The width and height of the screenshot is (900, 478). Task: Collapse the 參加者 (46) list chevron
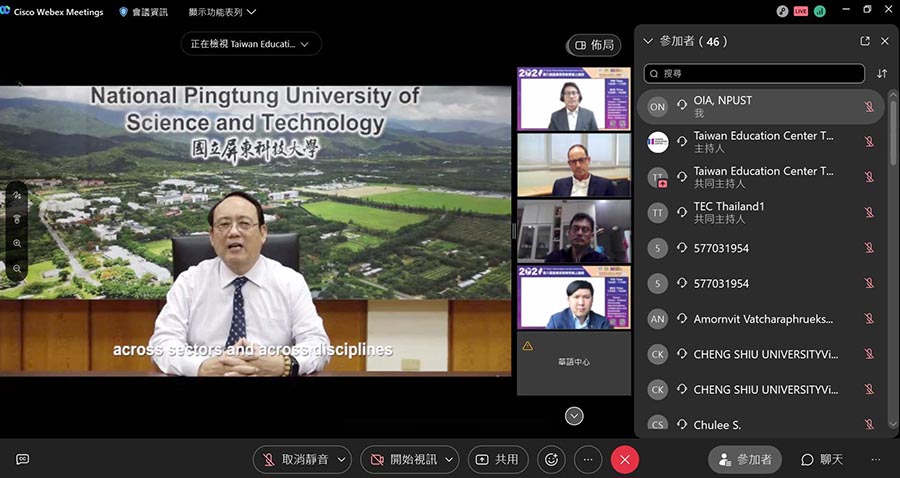(648, 41)
